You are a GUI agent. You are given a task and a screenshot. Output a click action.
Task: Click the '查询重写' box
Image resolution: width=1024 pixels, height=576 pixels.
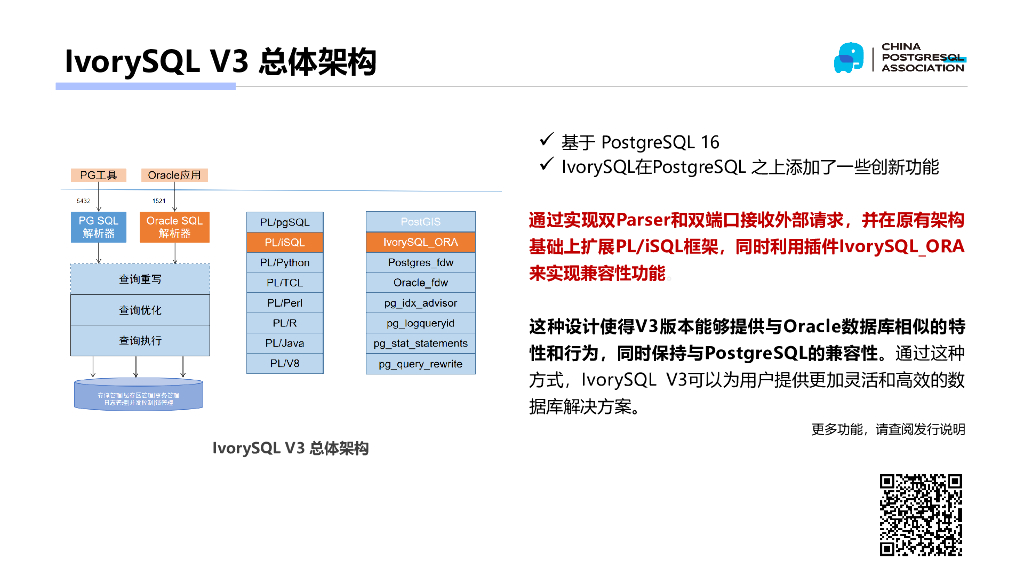[x=140, y=280]
